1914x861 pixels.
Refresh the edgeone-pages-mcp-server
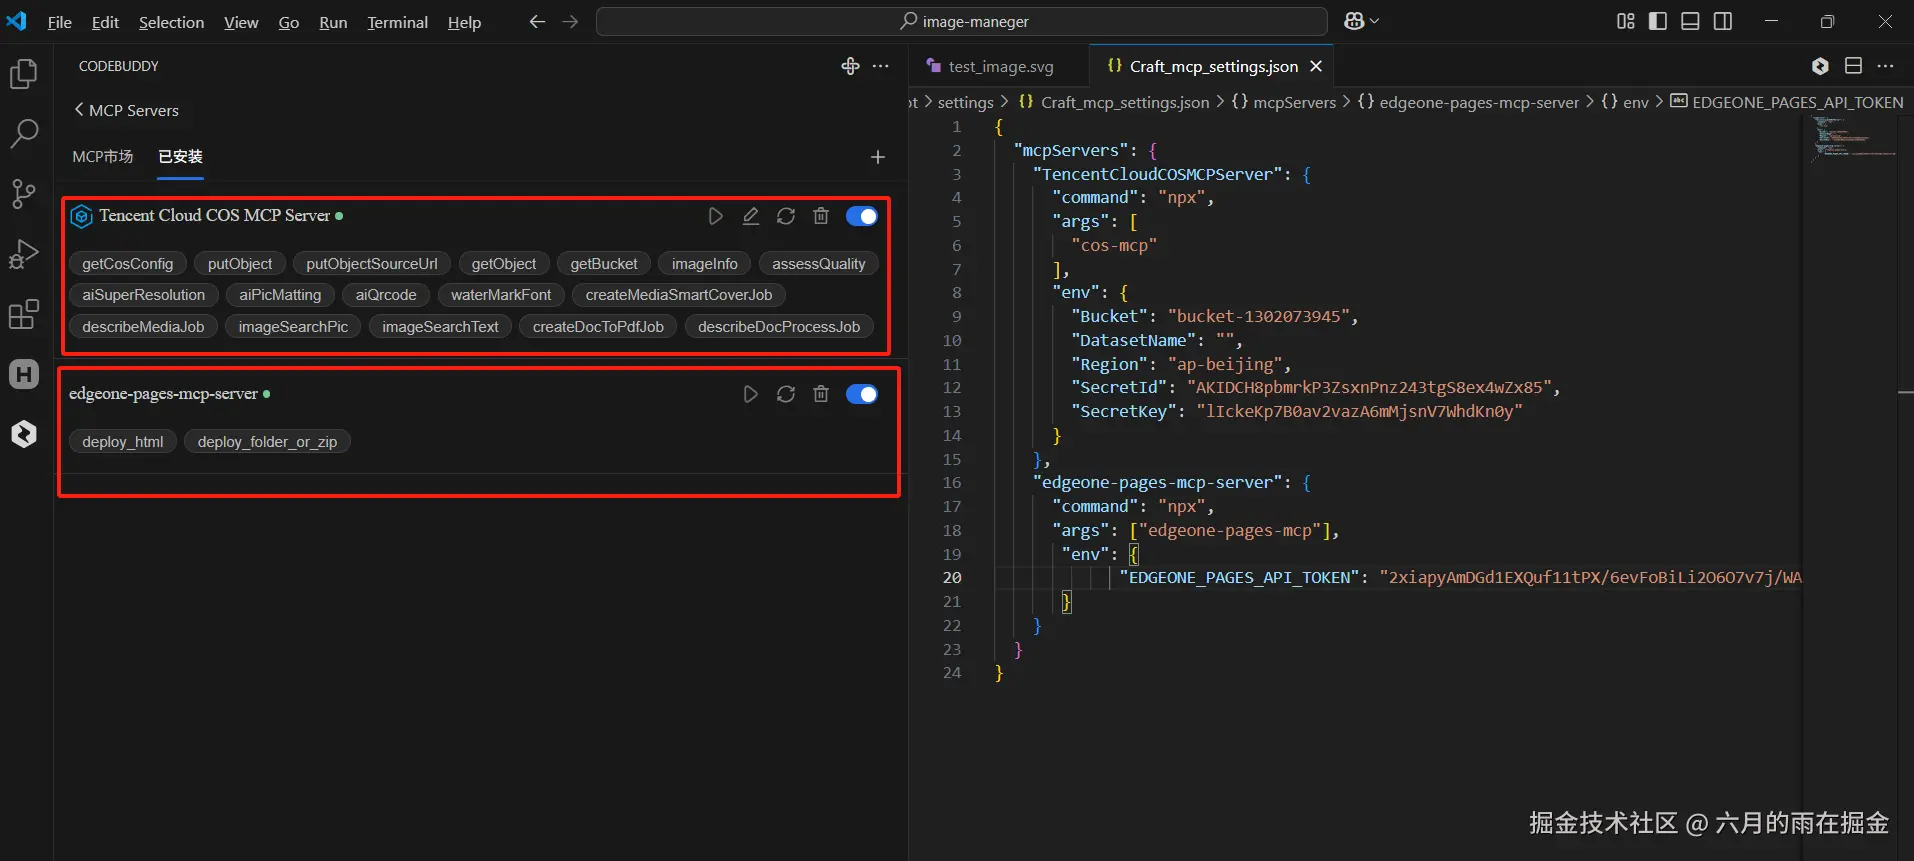[x=786, y=394]
